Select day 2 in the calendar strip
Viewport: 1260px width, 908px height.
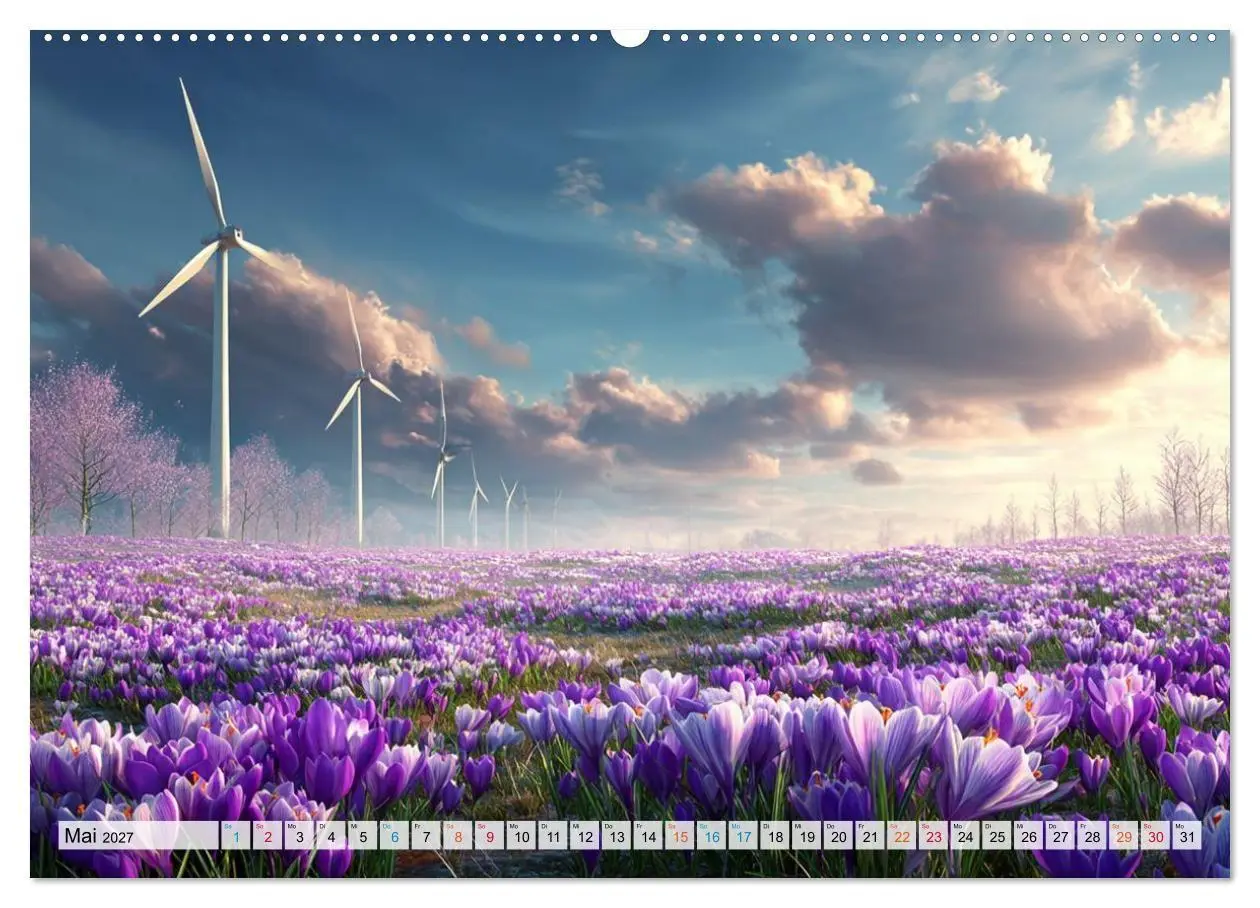(x=267, y=835)
